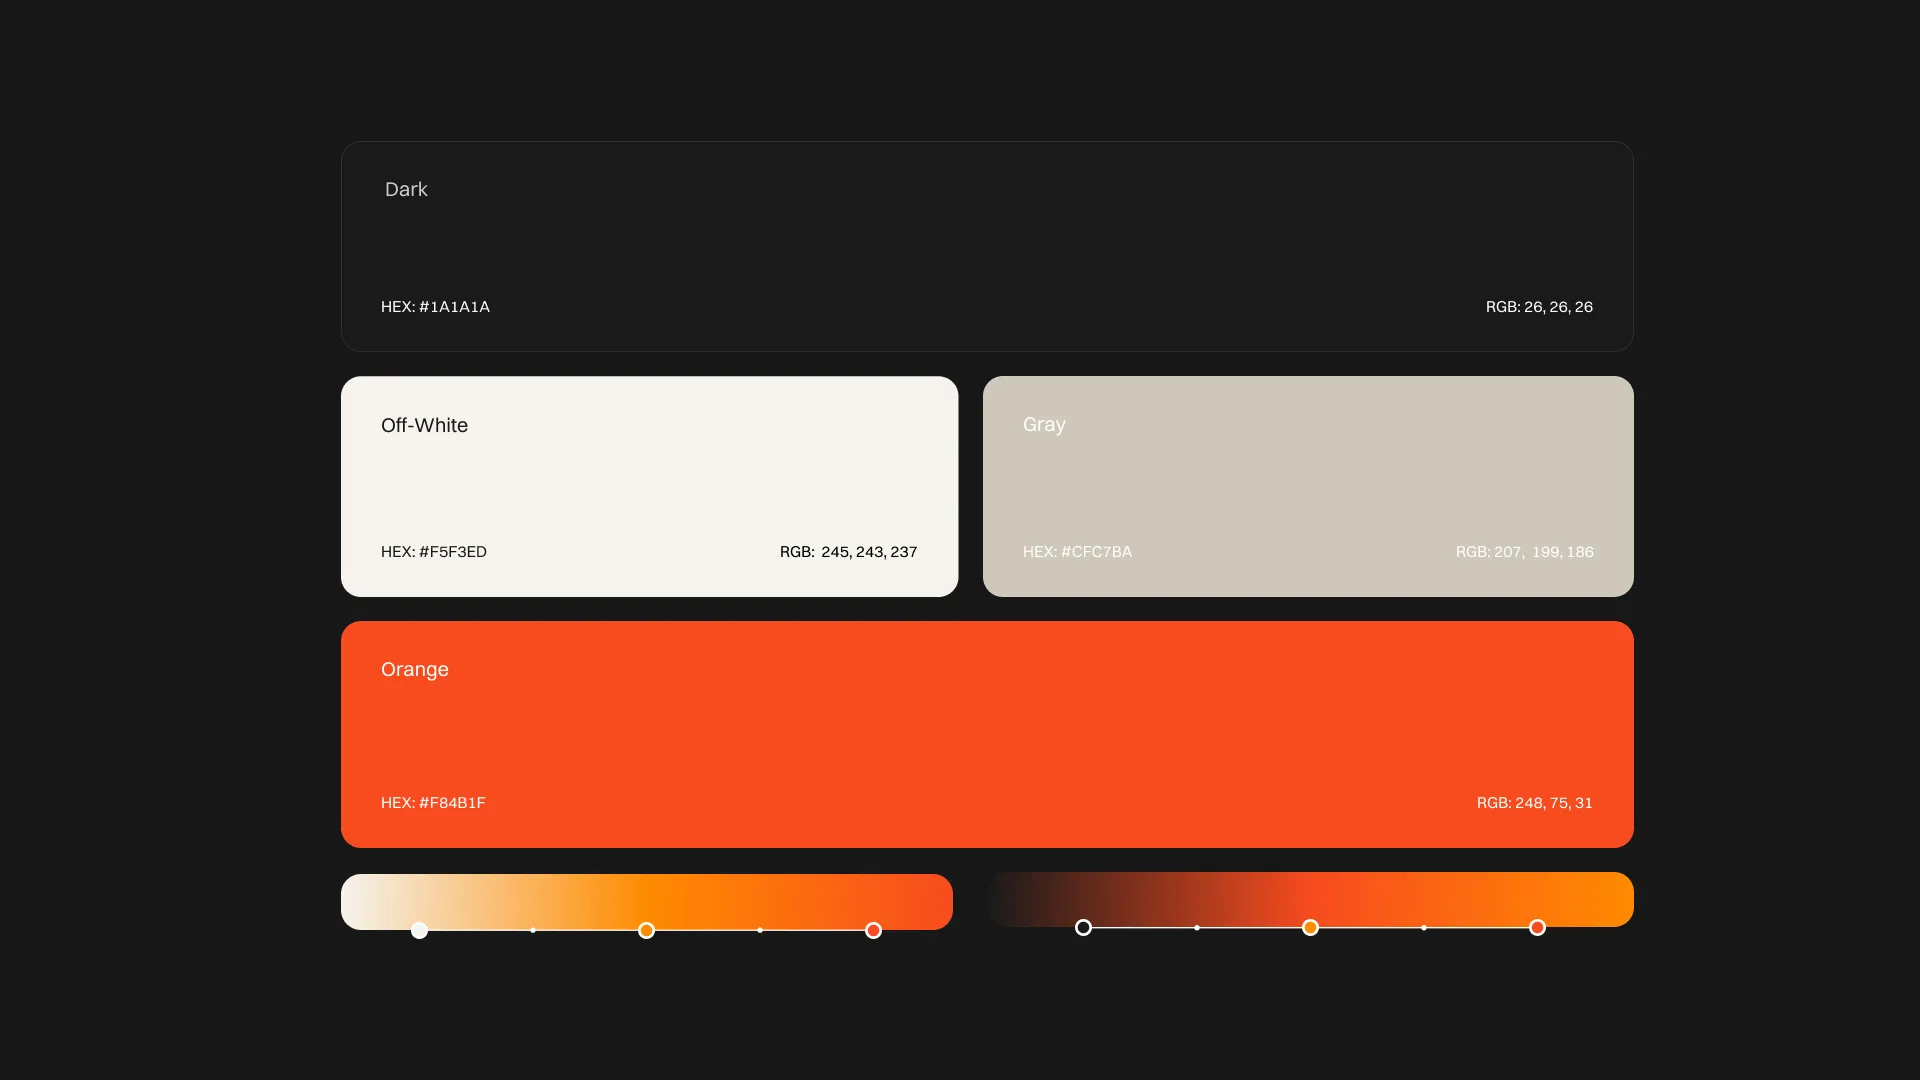The width and height of the screenshot is (1920, 1080).
Task: Click the off-white to orange gradient bar
Action: [x=646, y=899]
